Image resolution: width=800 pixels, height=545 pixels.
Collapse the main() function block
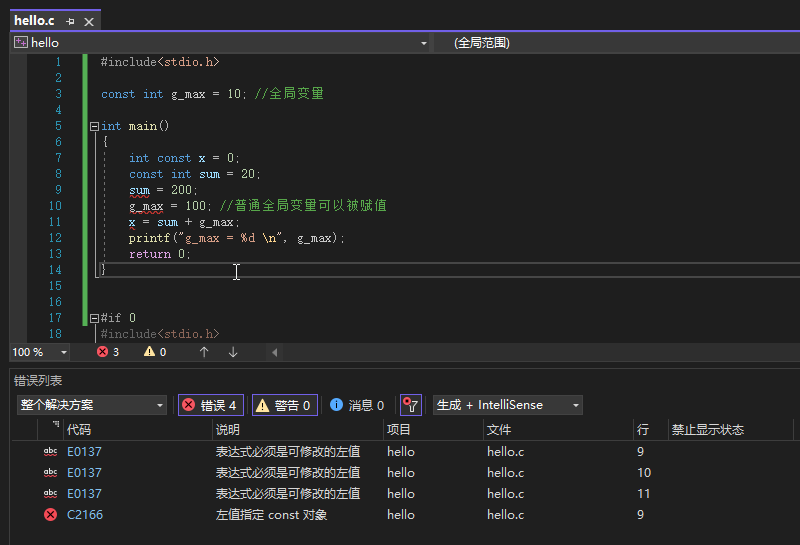pyautogui.click(x=94, y=126)
